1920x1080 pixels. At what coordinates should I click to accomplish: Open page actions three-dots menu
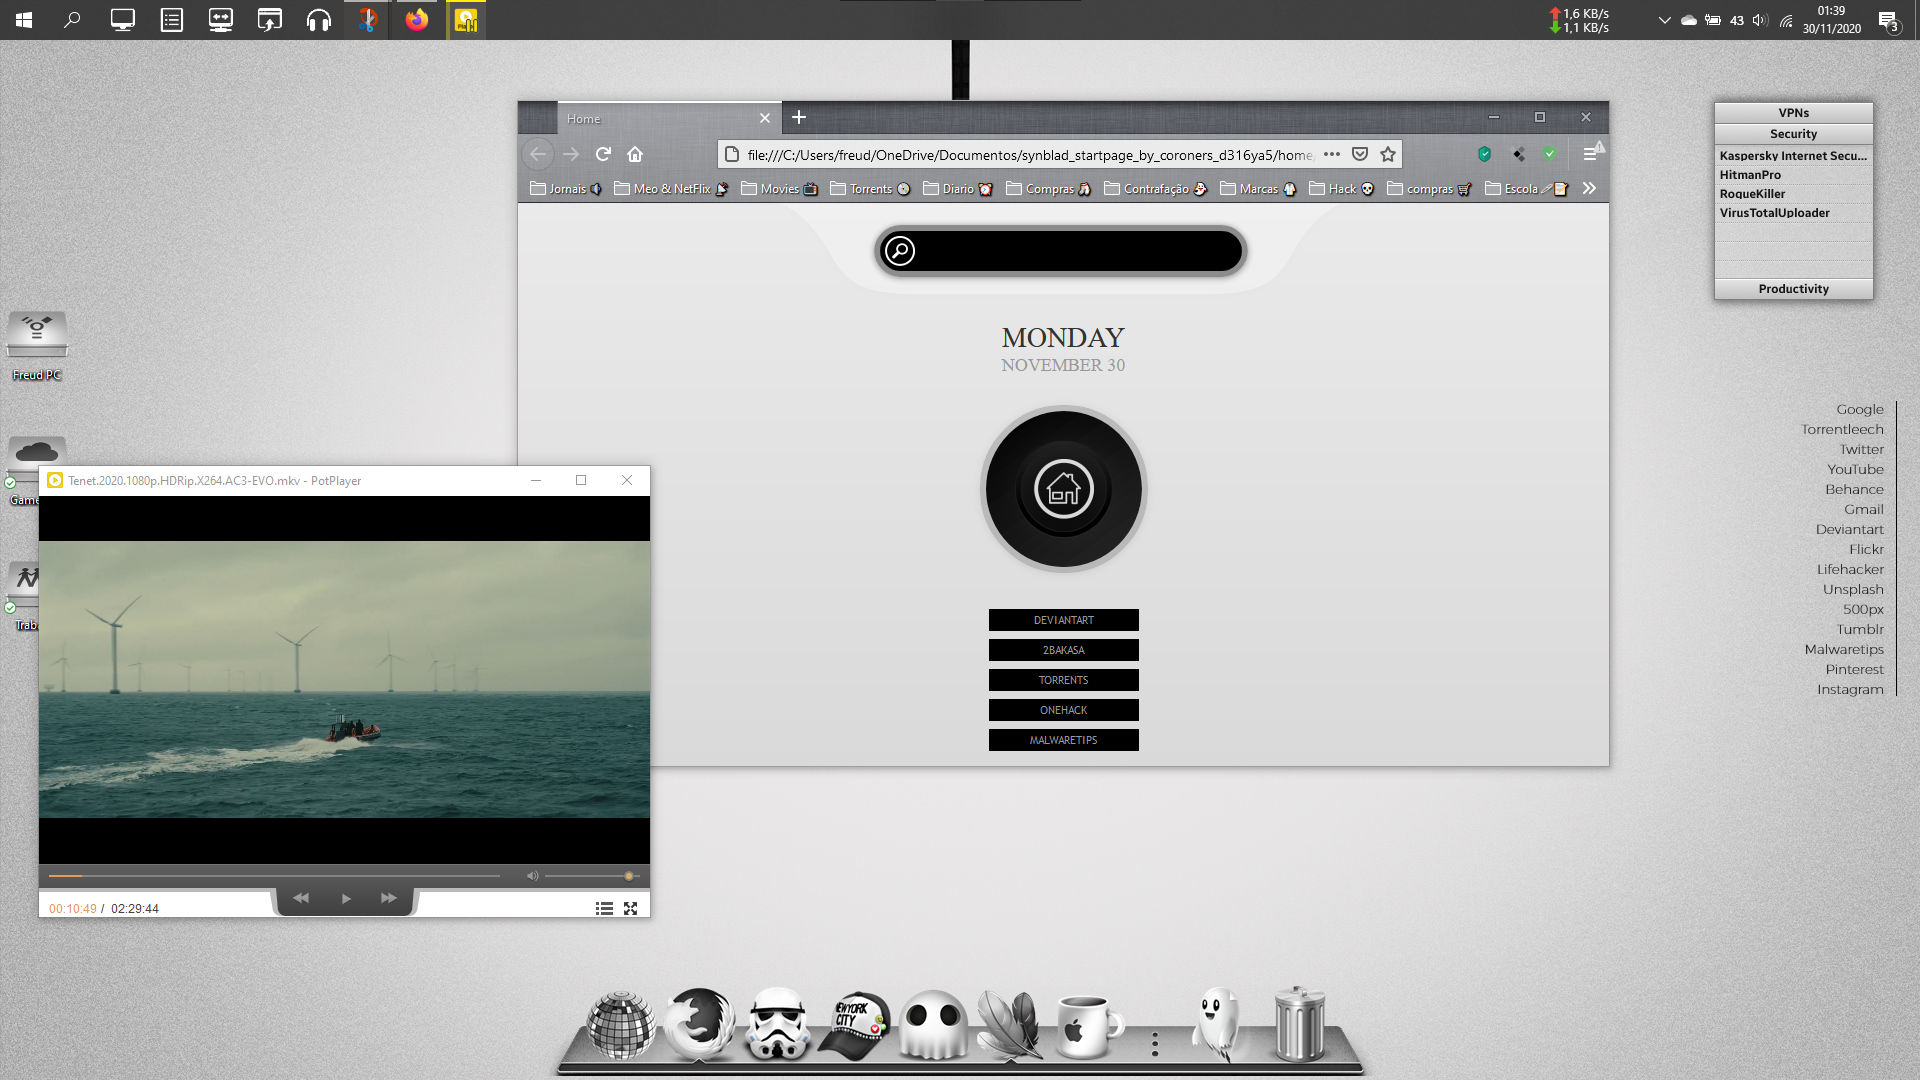tap(1332, 154)
